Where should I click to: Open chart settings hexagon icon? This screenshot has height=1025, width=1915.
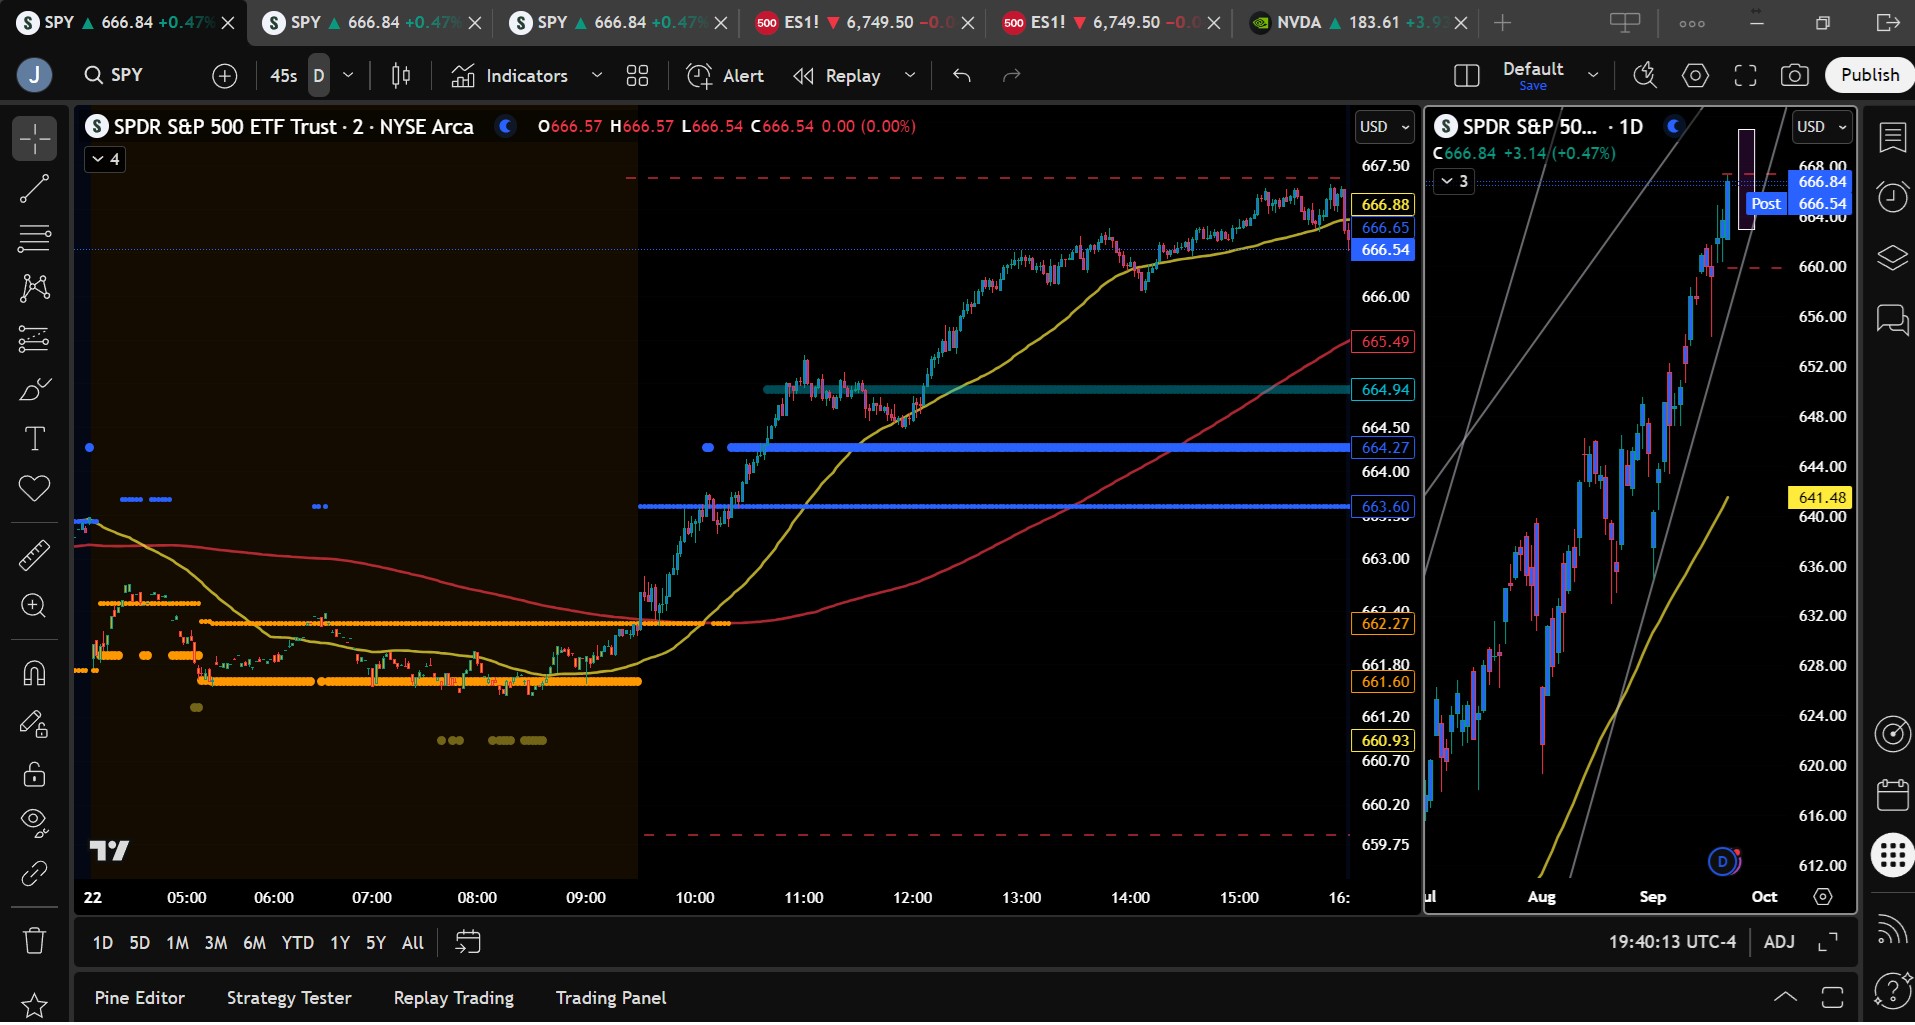point(1695,75)
